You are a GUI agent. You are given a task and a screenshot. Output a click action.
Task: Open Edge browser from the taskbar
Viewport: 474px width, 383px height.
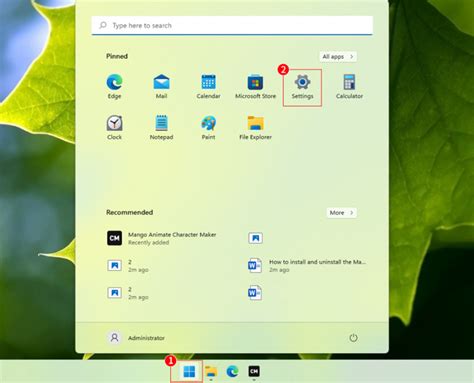(232, 371)
